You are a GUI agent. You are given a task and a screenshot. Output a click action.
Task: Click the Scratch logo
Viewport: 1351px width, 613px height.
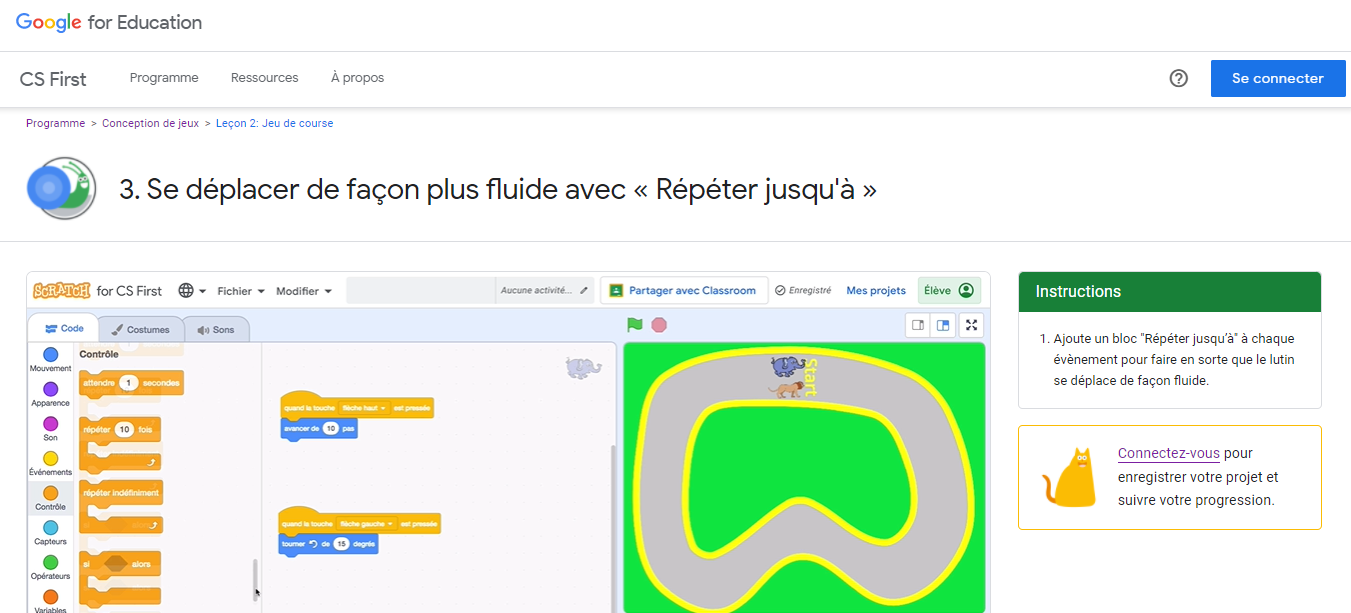[x=62, y=291]
